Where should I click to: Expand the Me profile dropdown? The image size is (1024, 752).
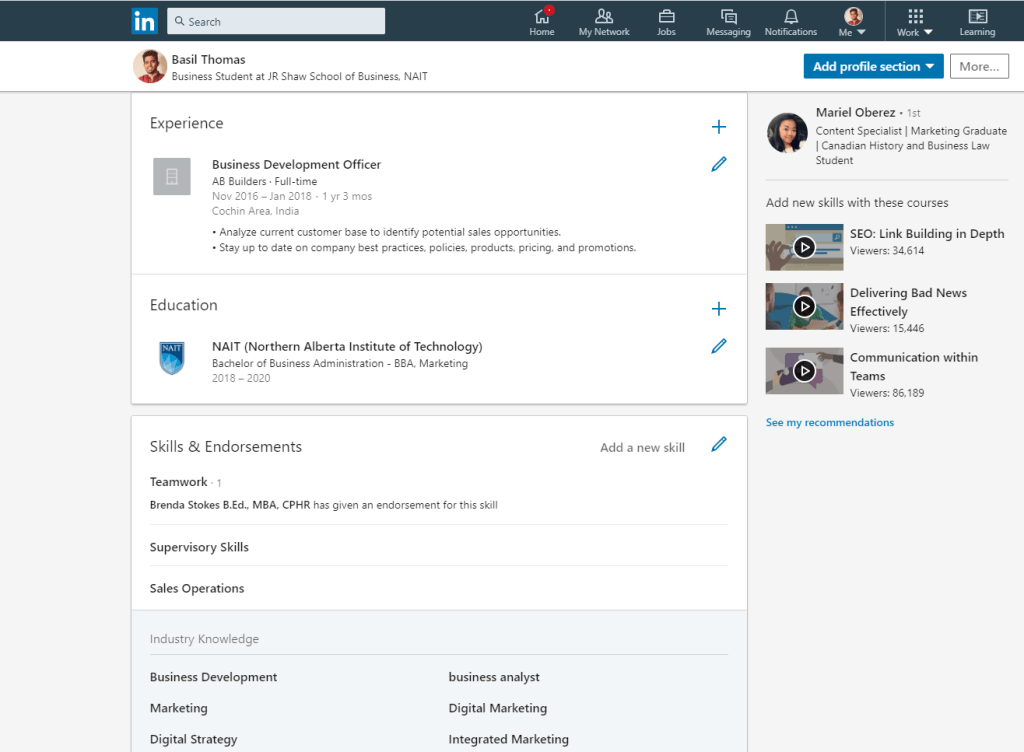pyautogui.click(x=853, y=21)
